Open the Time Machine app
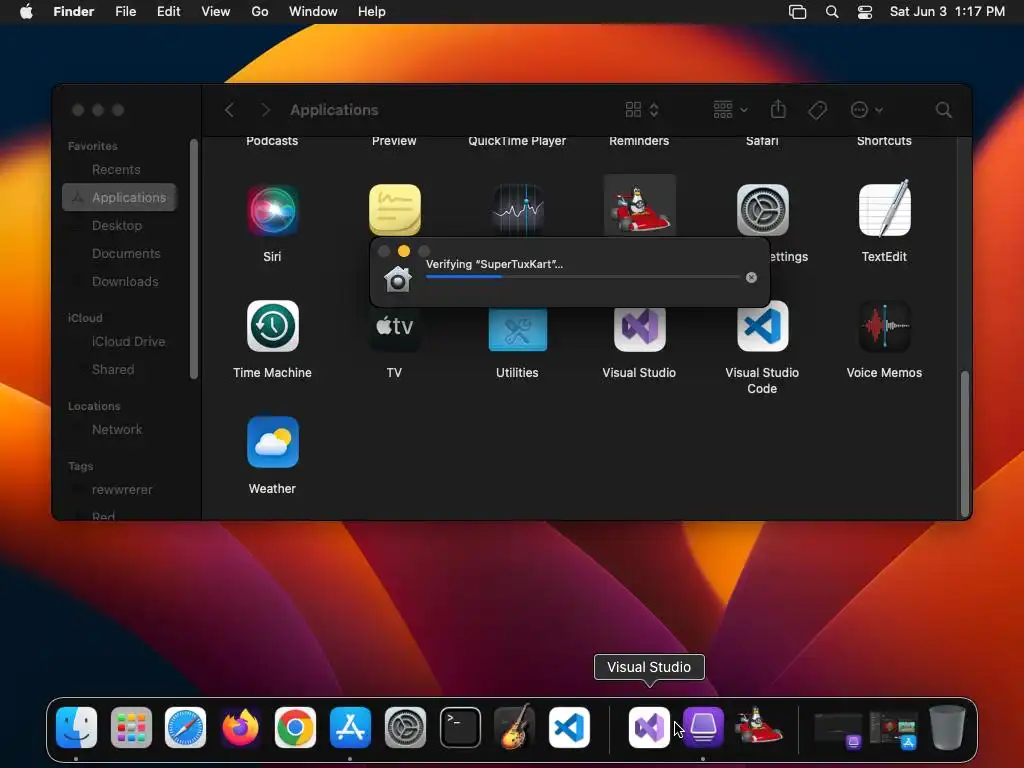This screenshot has height=768, width=1024. [x=272, y=326]
